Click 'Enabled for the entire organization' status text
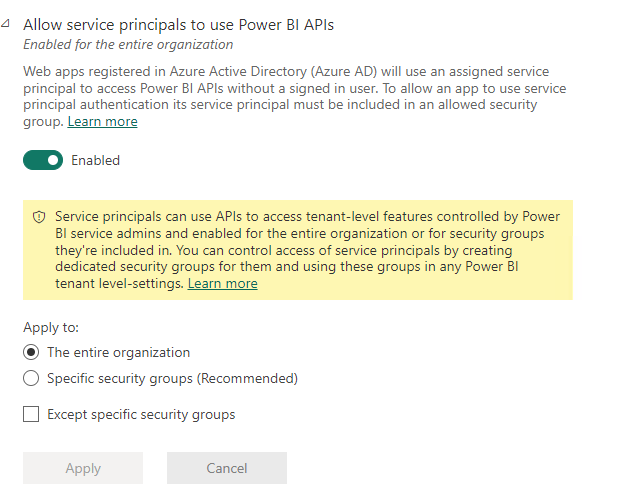Screen dimensions: 617x500 click(x=128, y=44)
